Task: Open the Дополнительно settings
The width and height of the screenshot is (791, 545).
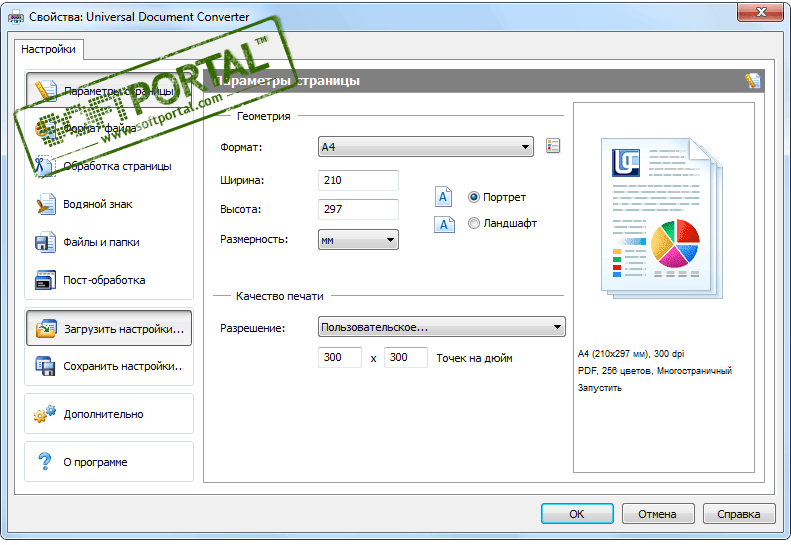Action: click(108, 414)
